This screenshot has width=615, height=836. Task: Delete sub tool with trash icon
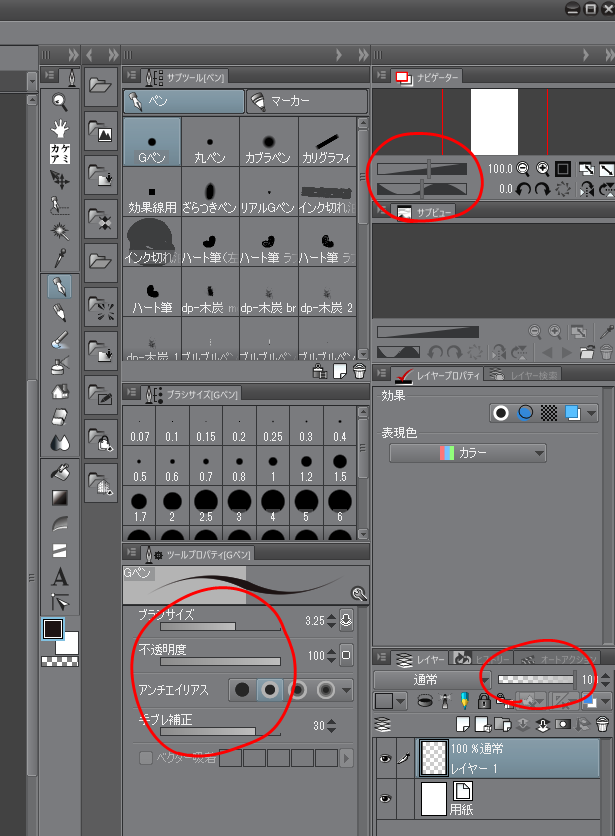tap(360, 371)
